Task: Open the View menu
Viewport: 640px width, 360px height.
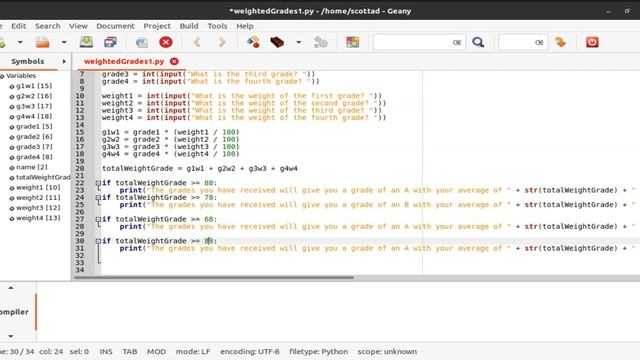Action: [78, 26]
